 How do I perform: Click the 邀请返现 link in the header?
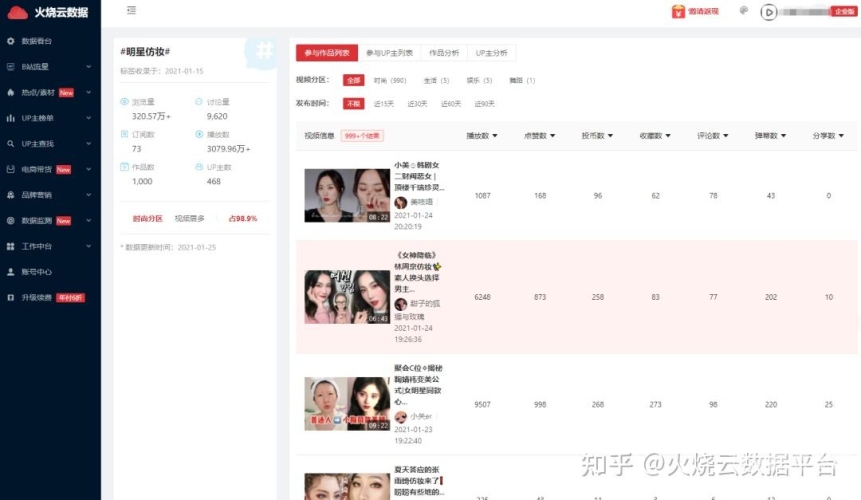coord(703,11)
